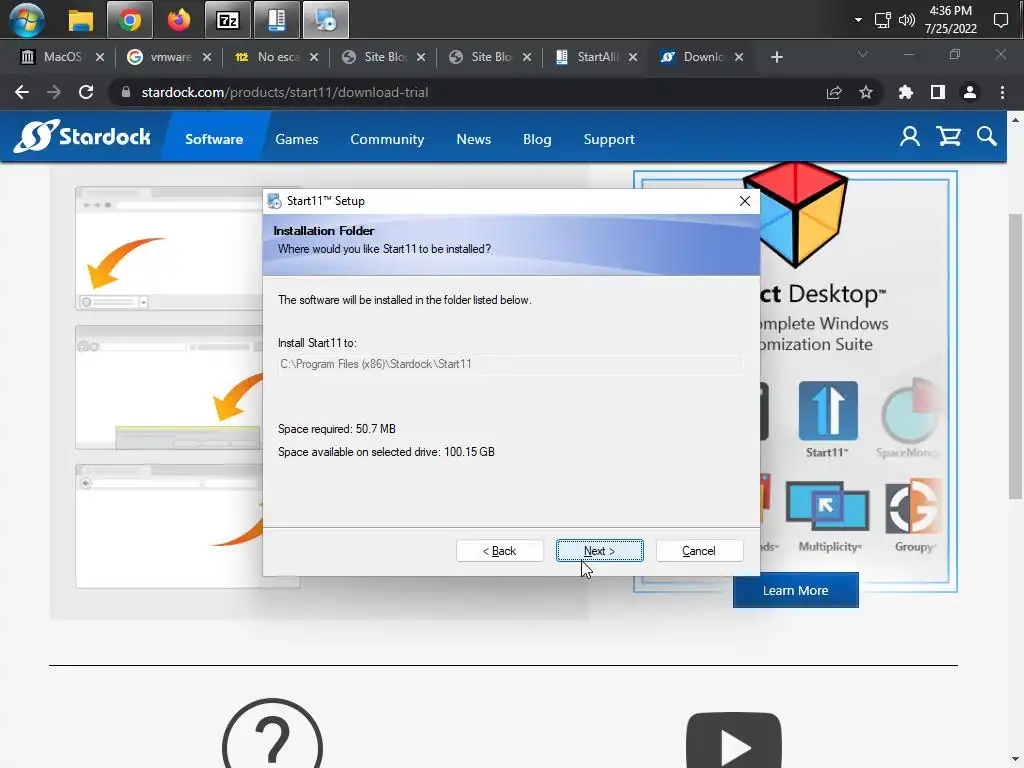Click the Next button in Start11 Setup
1024x768 pixels.
pos(600,551)
